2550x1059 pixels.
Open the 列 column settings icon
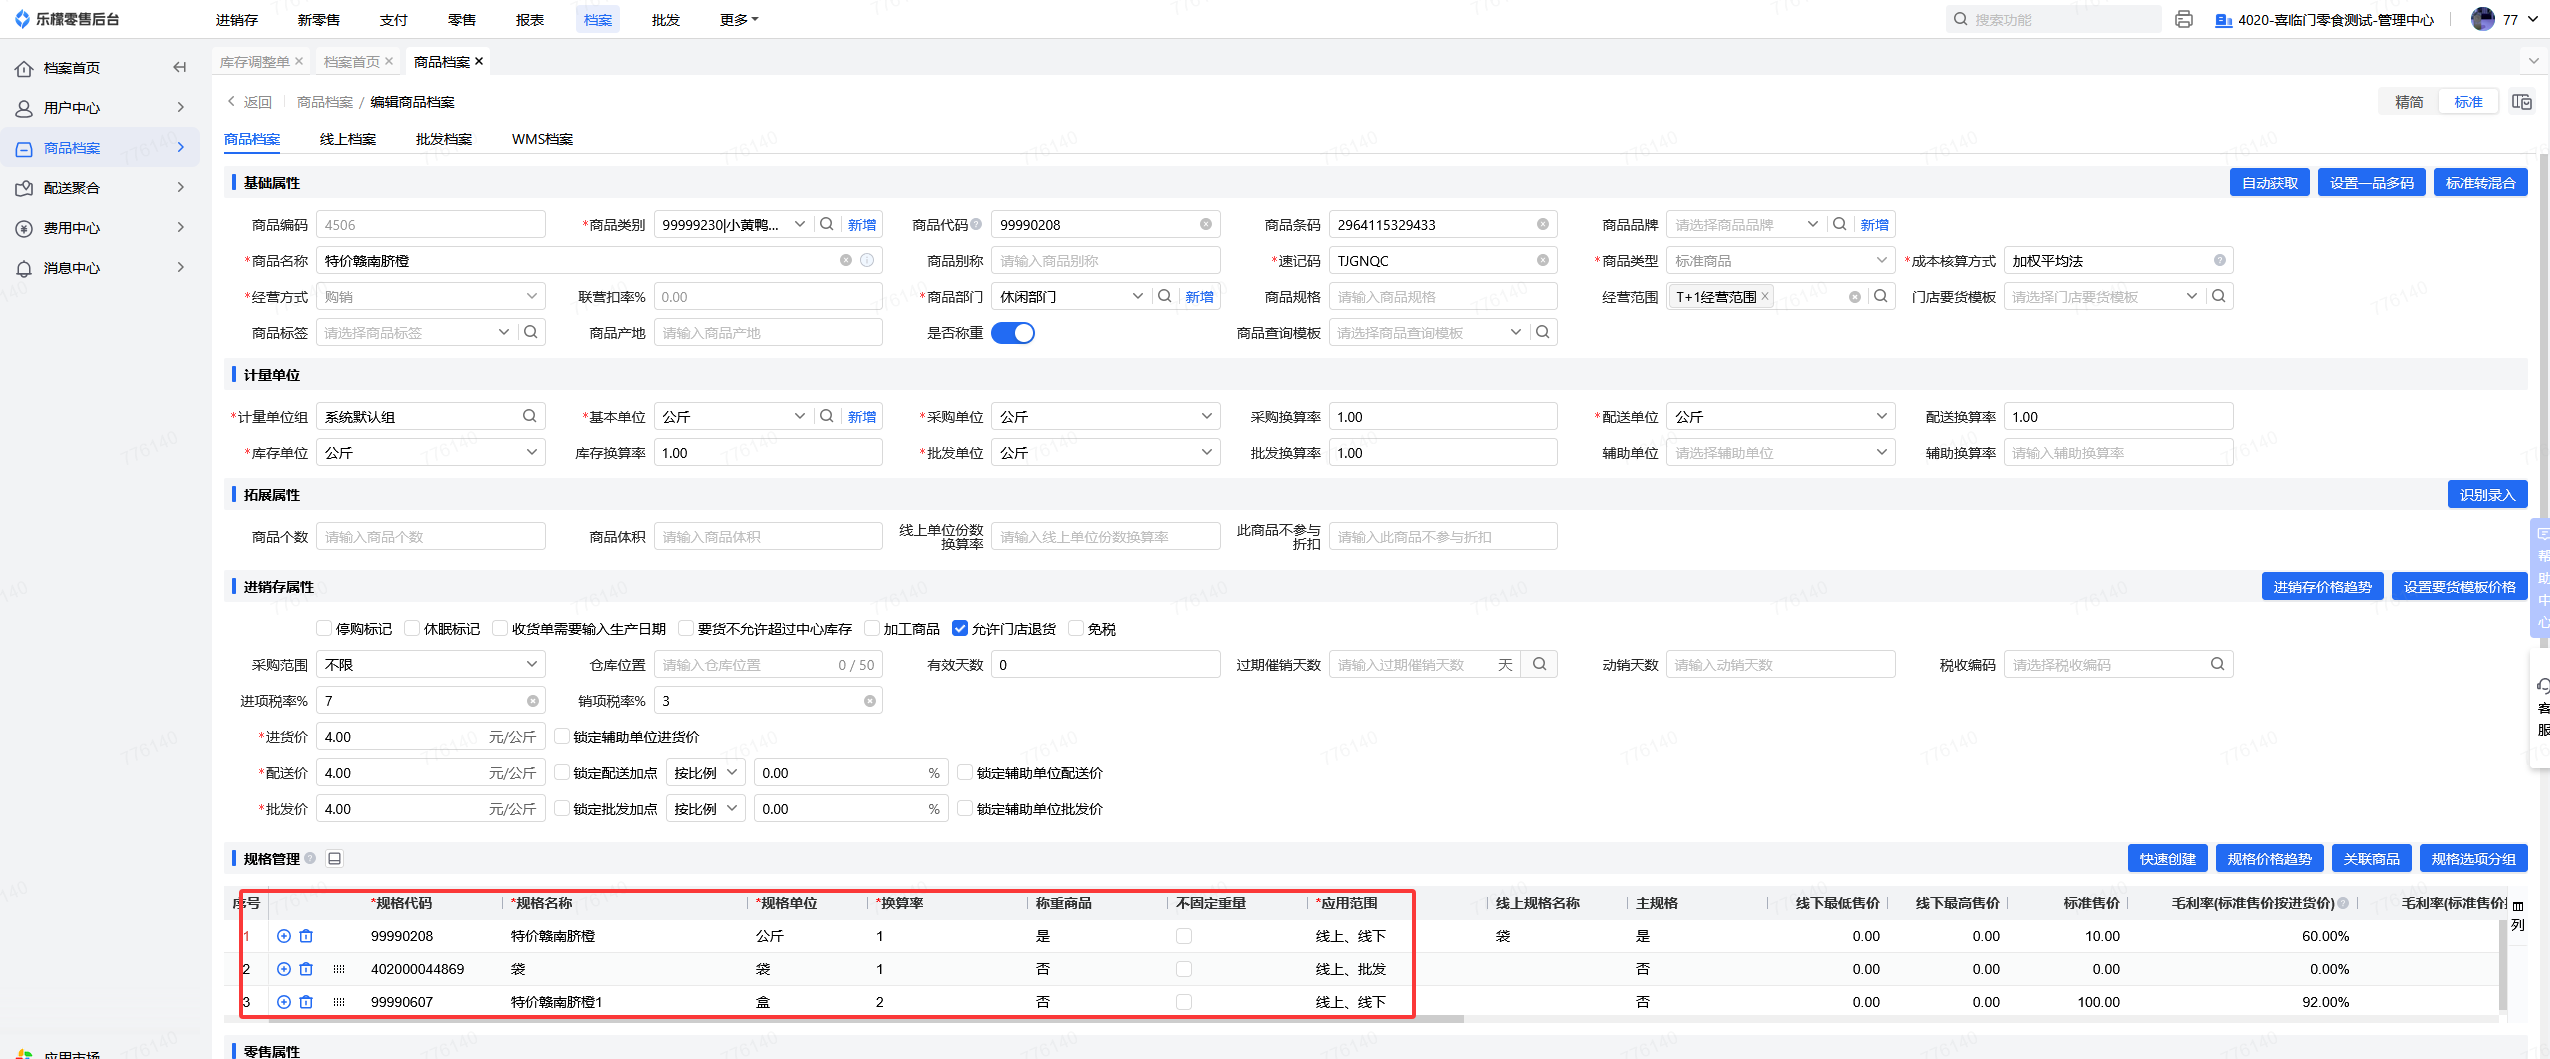[x=2518, y=915]
